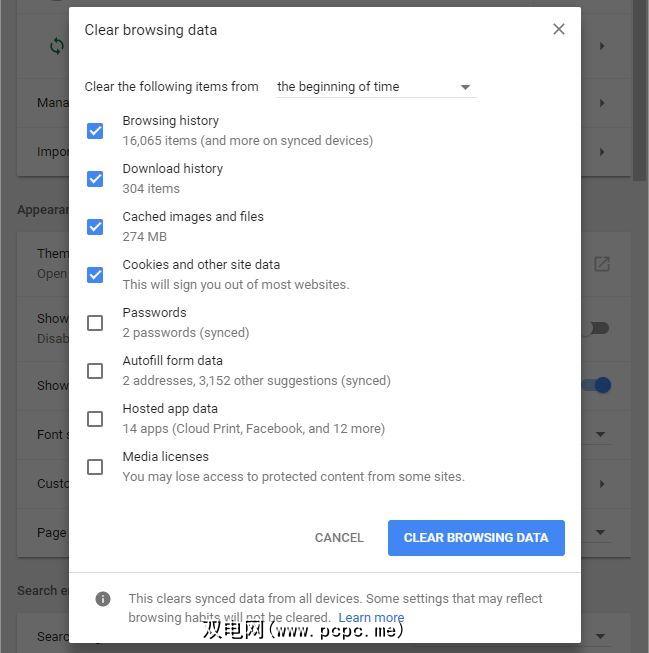Uncheck the Browsing history checkbox

pyautogui.click(x=95, y=131)
